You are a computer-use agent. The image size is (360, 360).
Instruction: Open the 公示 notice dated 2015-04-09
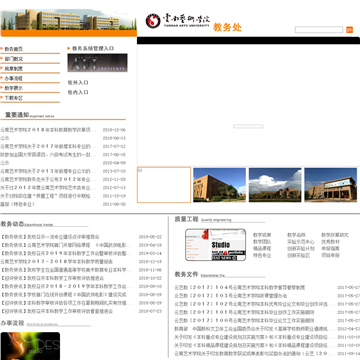point(5,163)
